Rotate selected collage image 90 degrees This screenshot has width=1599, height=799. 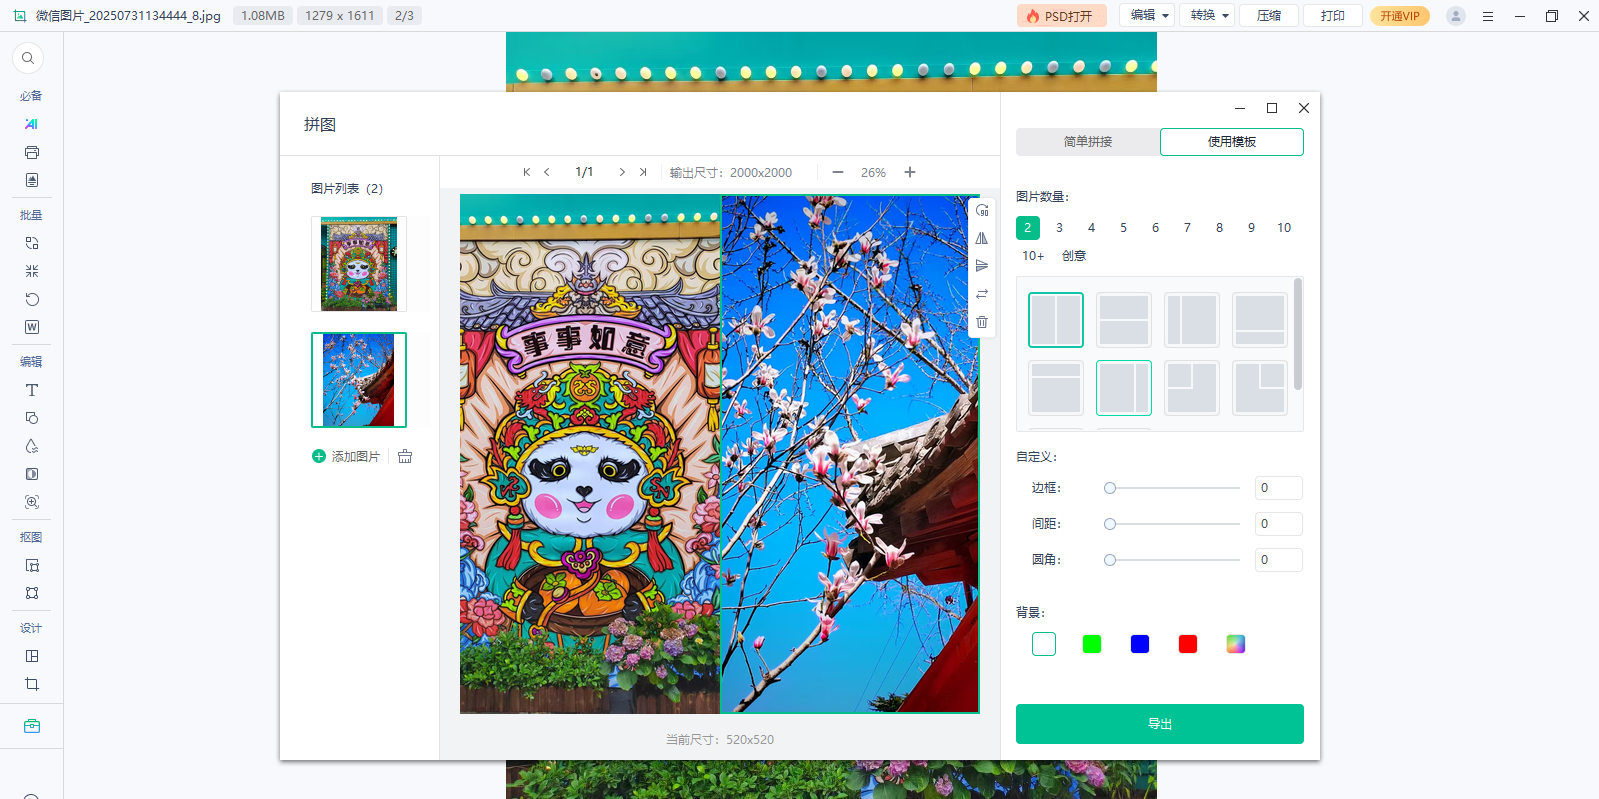(982, 210)
